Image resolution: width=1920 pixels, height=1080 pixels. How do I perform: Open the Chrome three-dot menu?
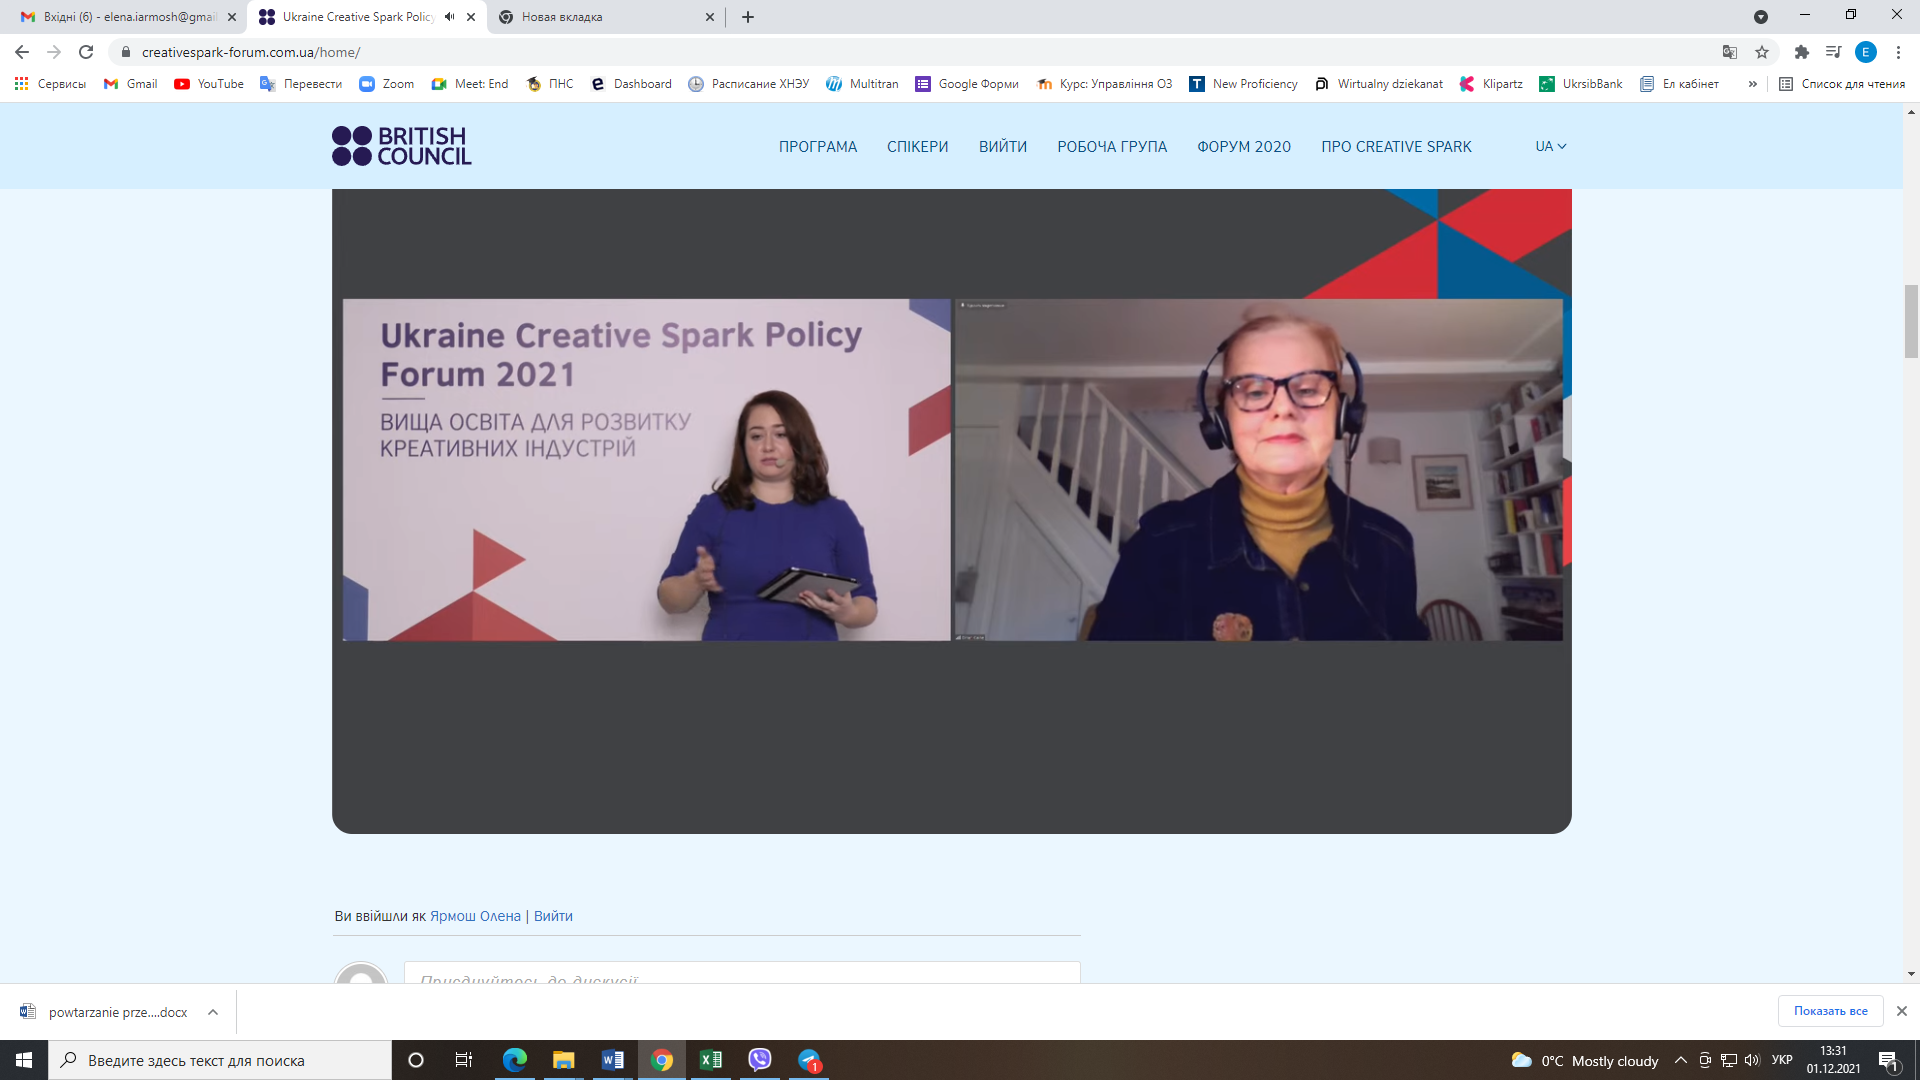pyautogui.click(x=1898, y=52)
